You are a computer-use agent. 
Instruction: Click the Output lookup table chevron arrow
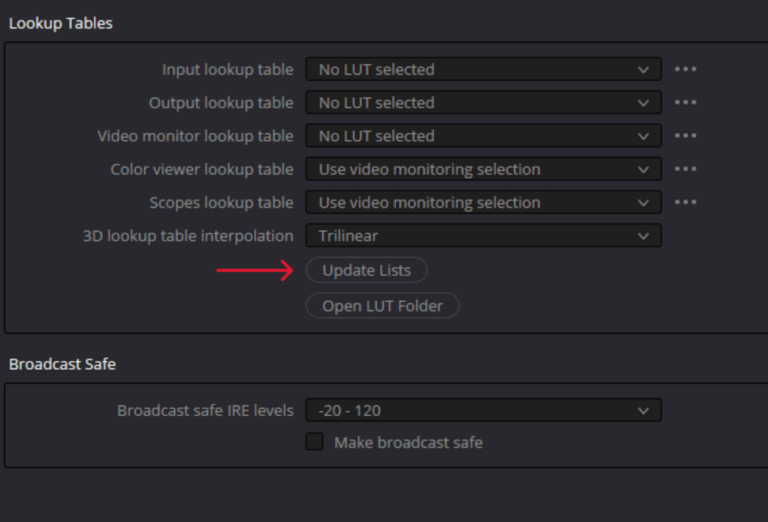coord(644,103)
